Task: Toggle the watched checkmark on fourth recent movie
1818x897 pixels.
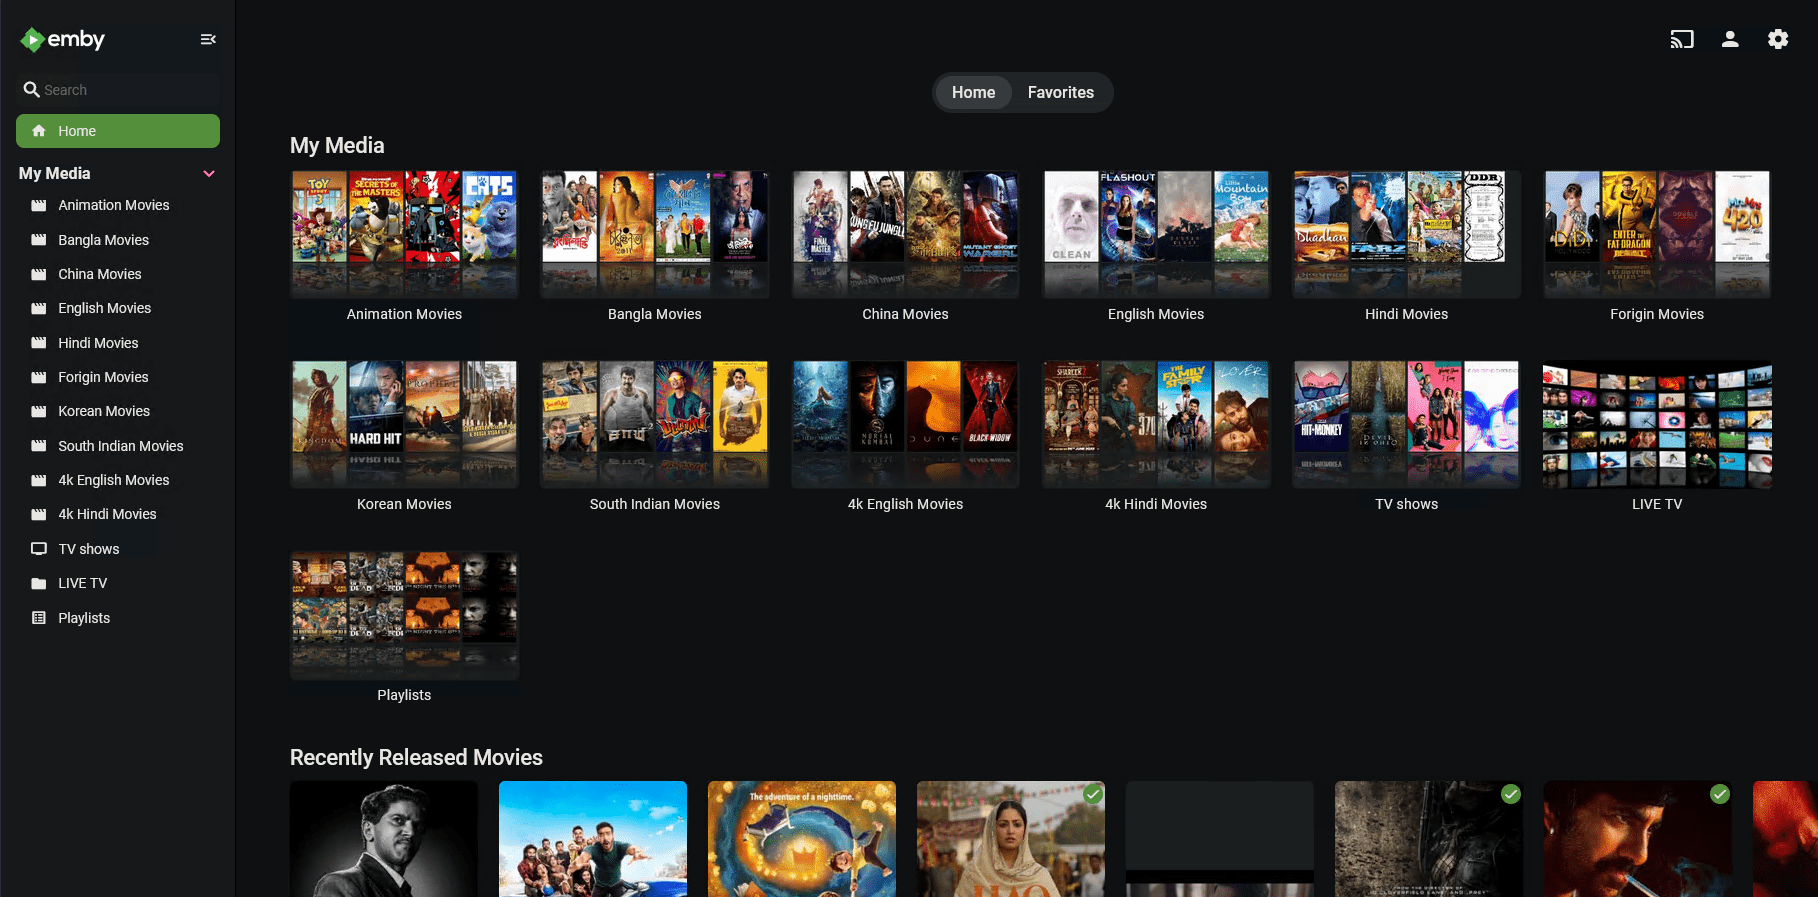Action: pos(1093,794)
